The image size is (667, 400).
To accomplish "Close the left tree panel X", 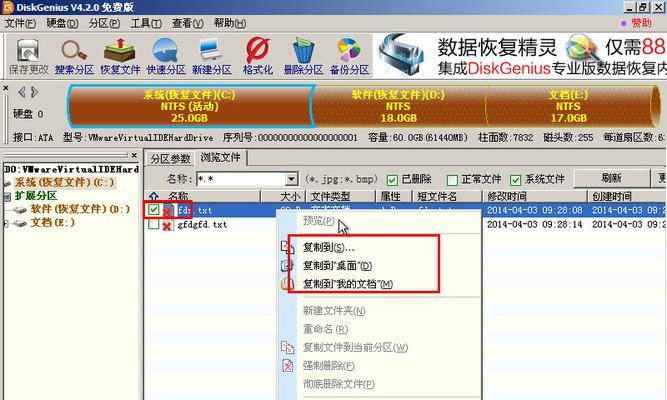I will (134, 155).
